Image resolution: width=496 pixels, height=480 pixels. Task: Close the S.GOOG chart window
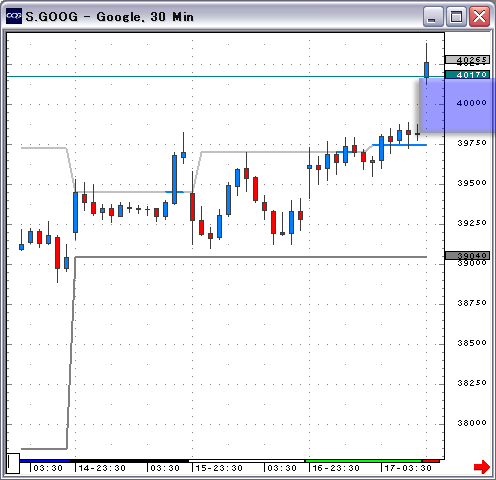tap(479, 16)
